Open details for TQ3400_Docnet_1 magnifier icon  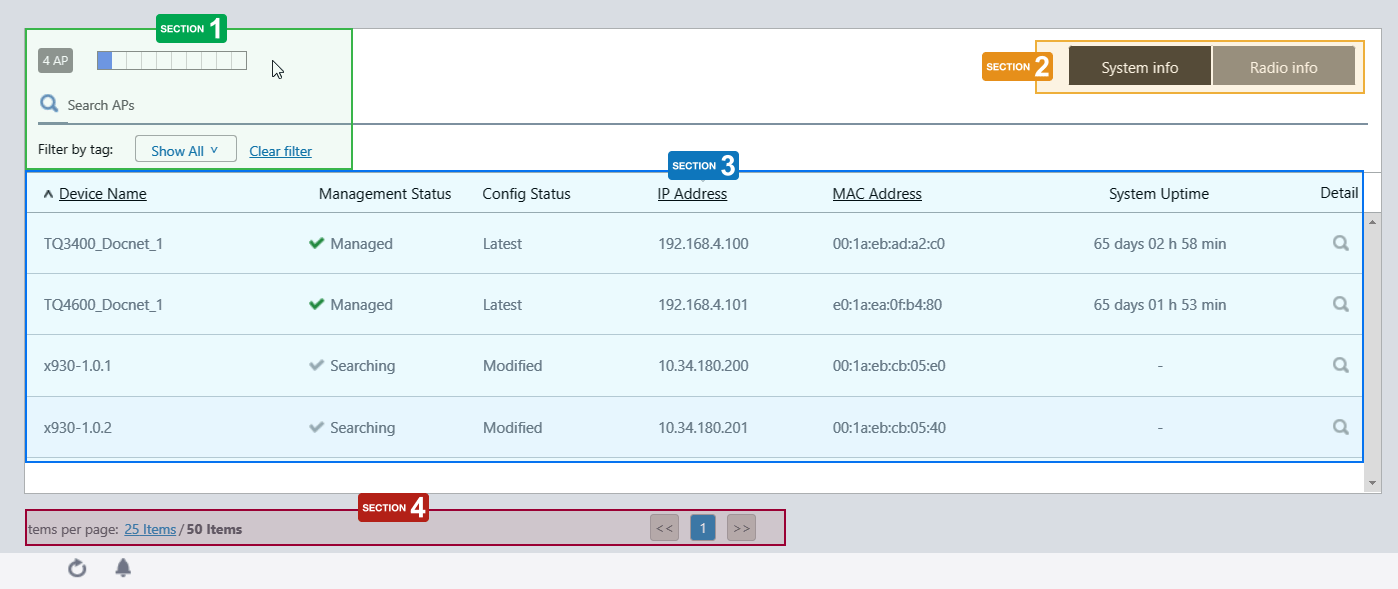(1340, 243)
